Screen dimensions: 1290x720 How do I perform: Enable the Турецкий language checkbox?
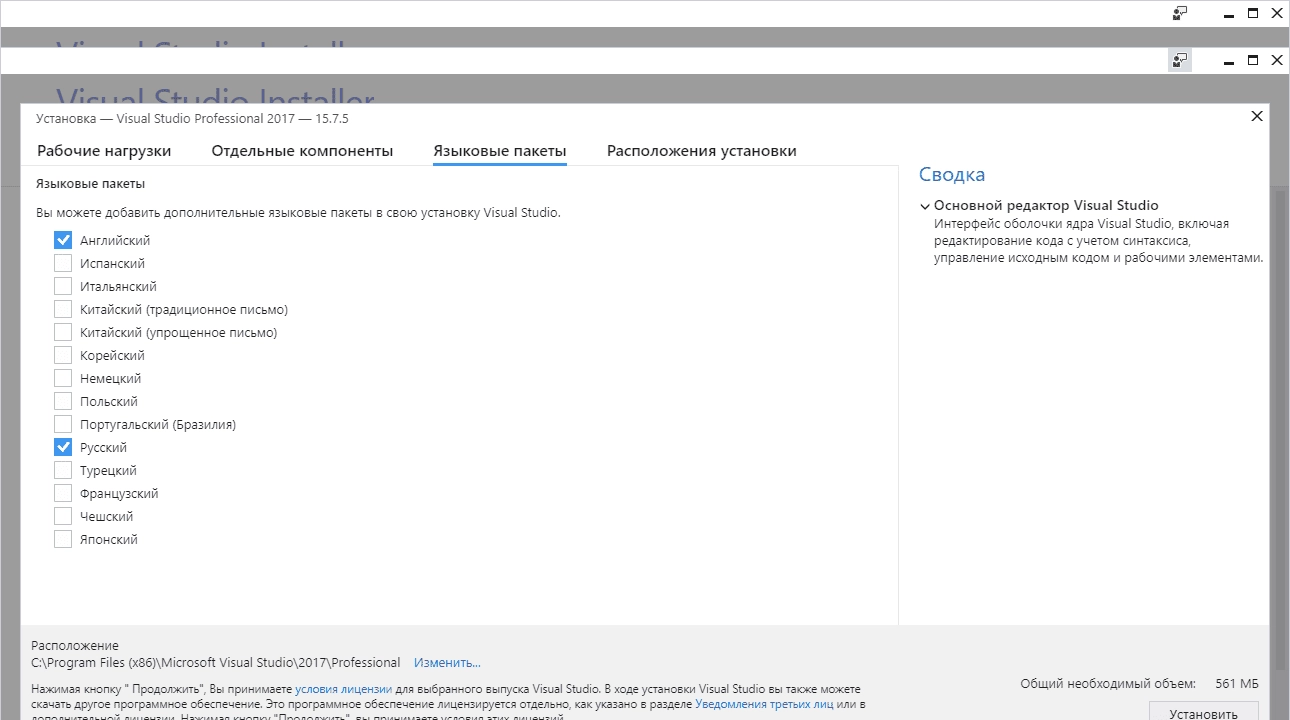[x=63, y=470]
